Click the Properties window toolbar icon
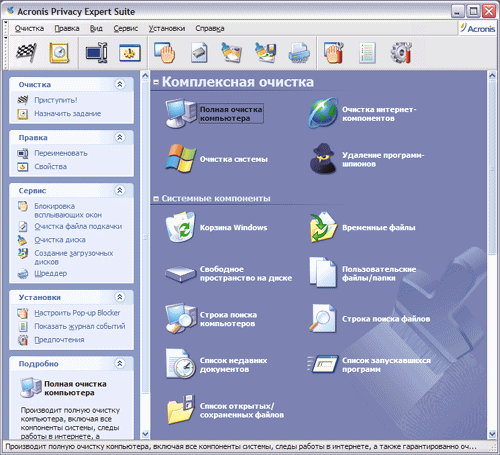Image resolution: width=500 pixels, height=455 pixels. pyautogui.click(x=130, y=53)
